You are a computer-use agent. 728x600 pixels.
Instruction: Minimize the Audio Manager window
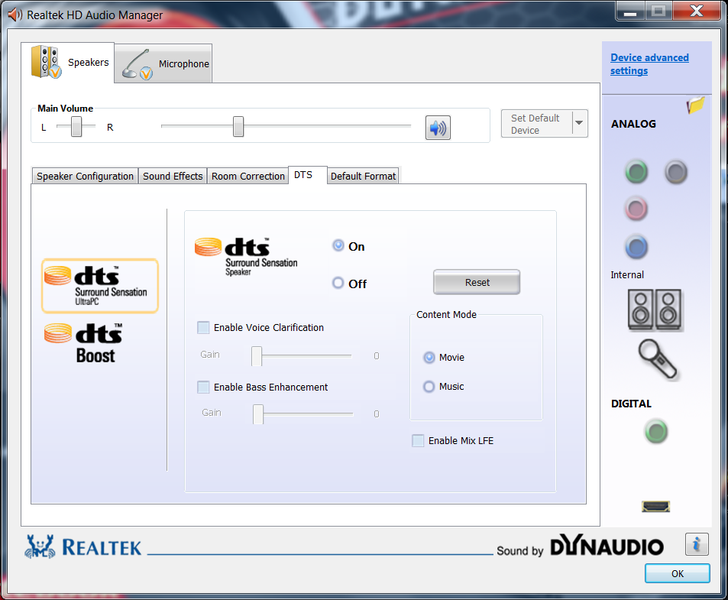(x=630, y=12)
